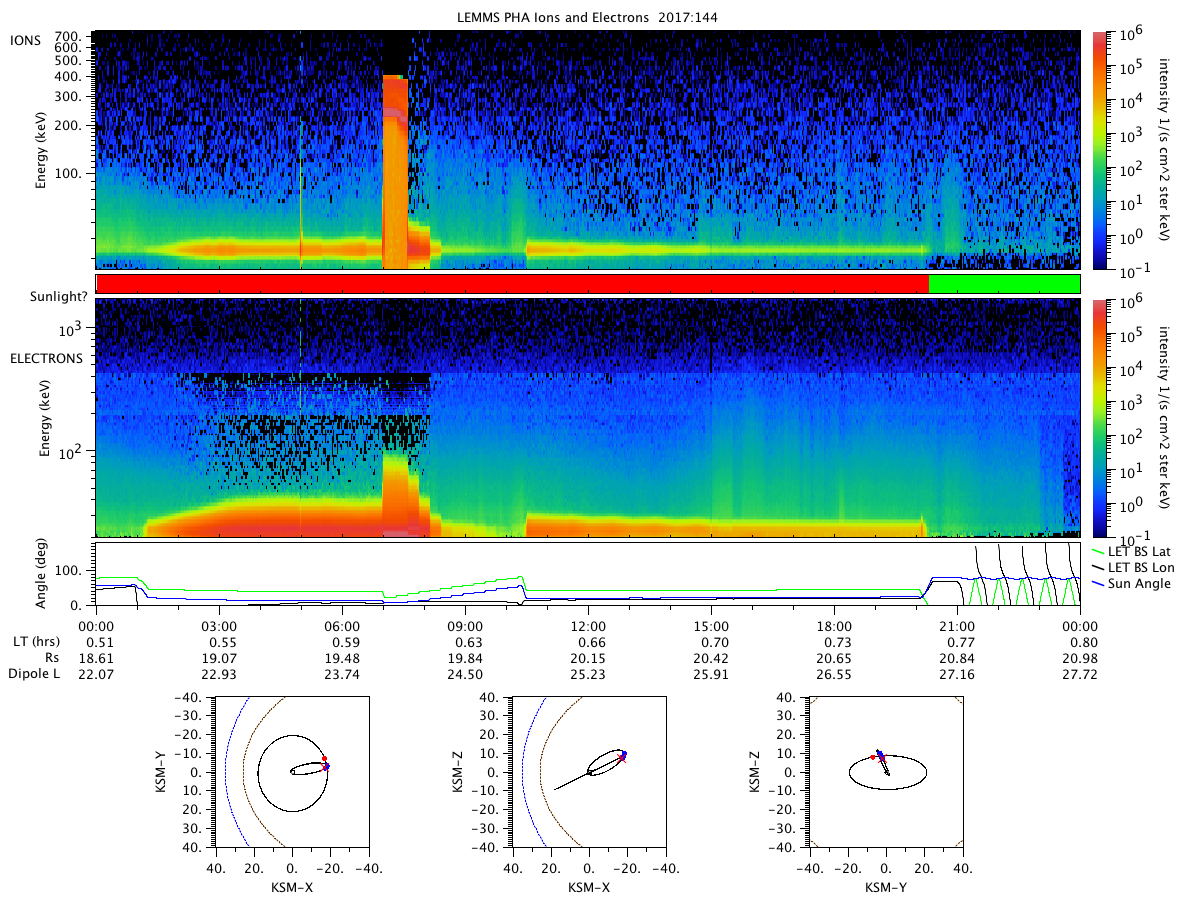Click the IONS panel label
This screenshot has height=900, width=1200.
pyautogui.click(x=25, y=39)
